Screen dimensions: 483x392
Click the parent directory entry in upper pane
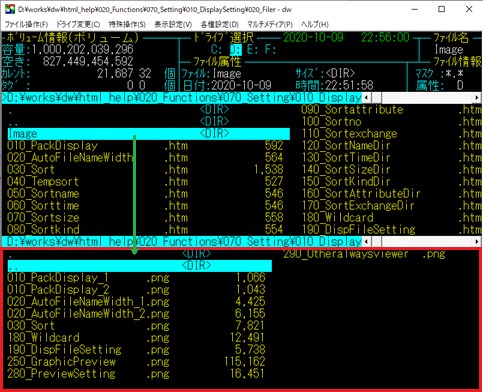(118, 122)
